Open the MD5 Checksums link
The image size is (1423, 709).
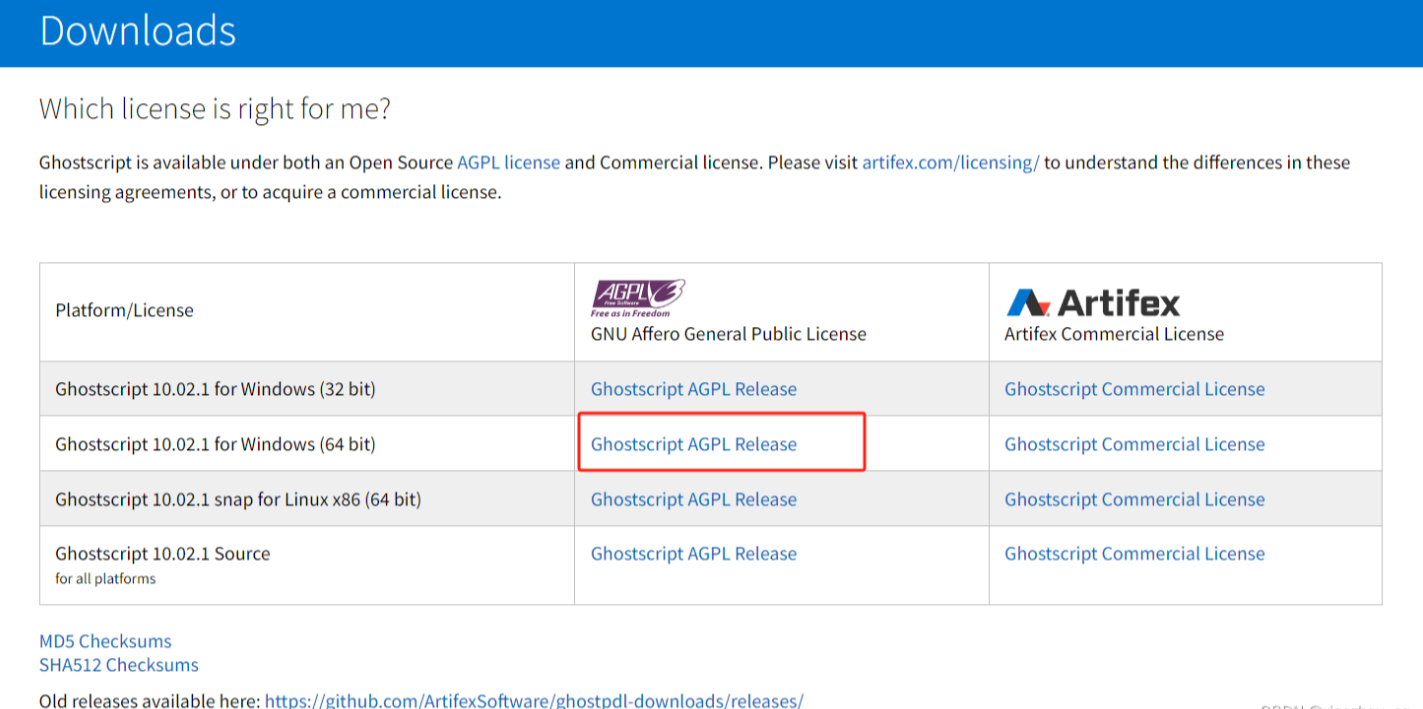(x=105, y=641)
